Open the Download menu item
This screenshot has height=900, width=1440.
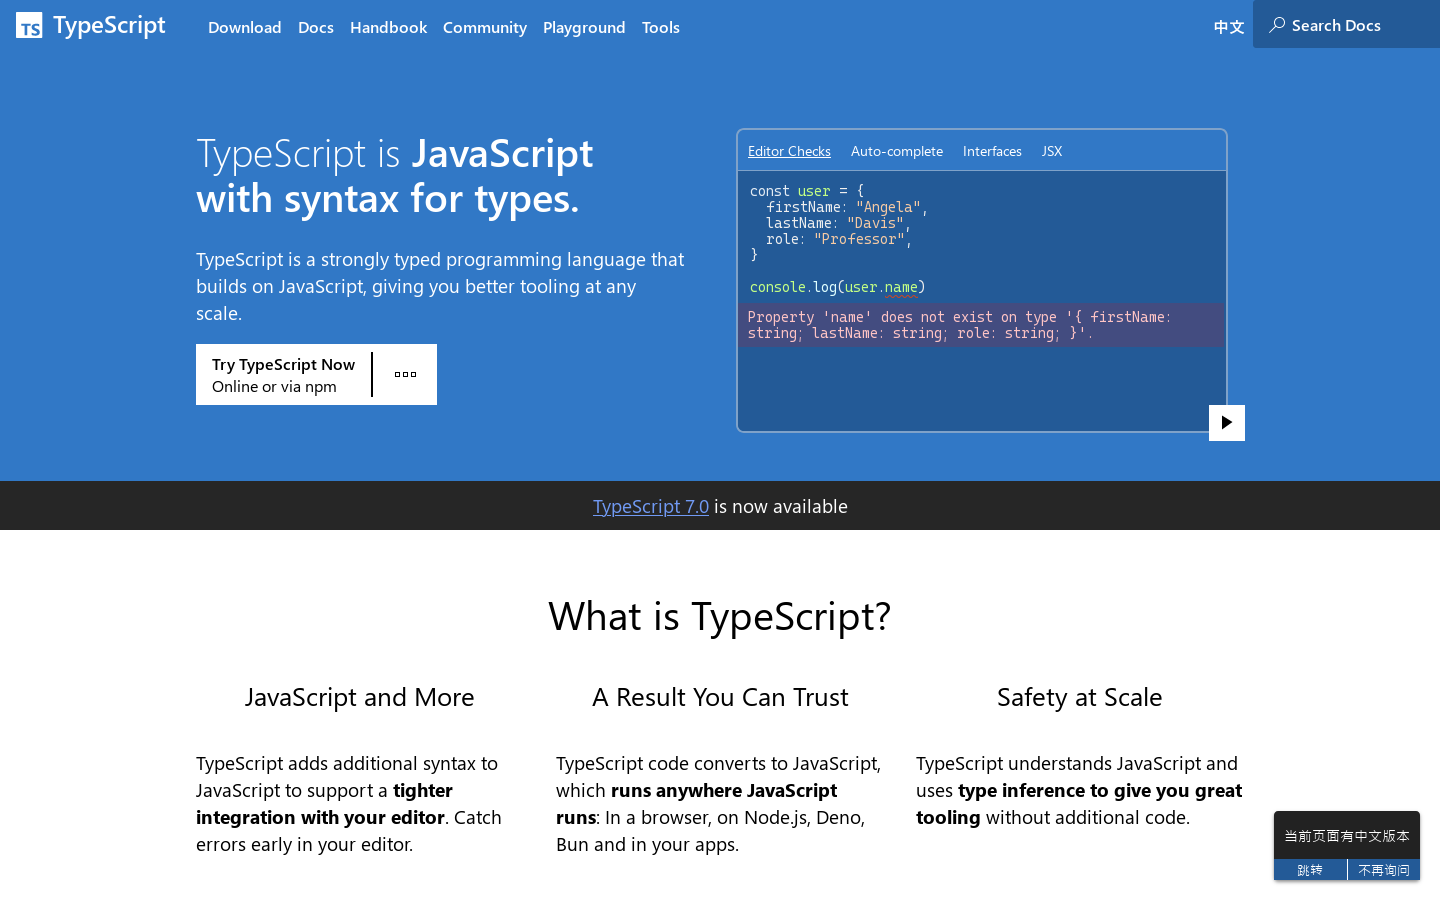point(245,27)
